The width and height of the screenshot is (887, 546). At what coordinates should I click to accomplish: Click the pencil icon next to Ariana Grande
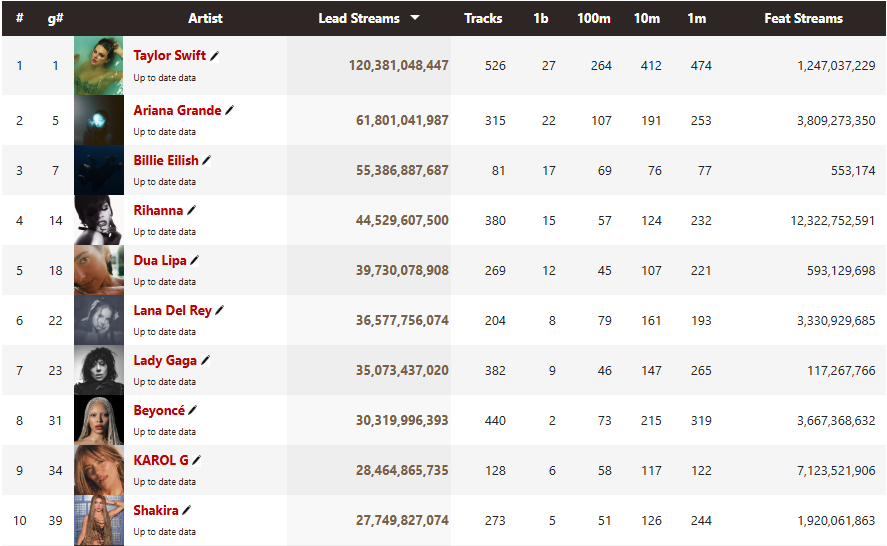(229, 110)
